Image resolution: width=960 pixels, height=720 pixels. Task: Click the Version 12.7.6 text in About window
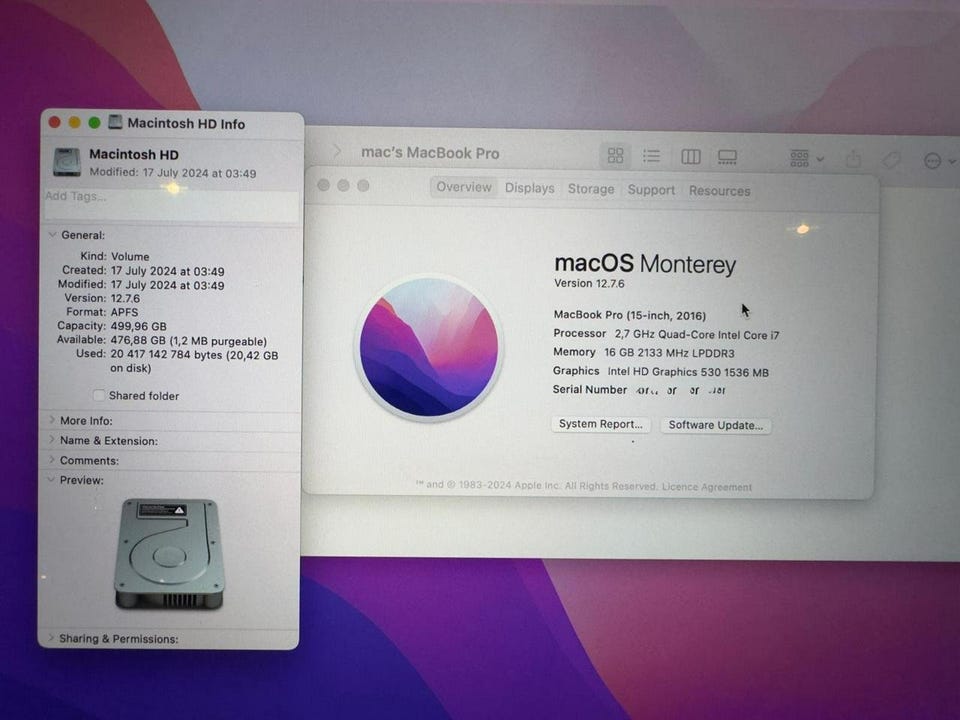tap(589, 283)
